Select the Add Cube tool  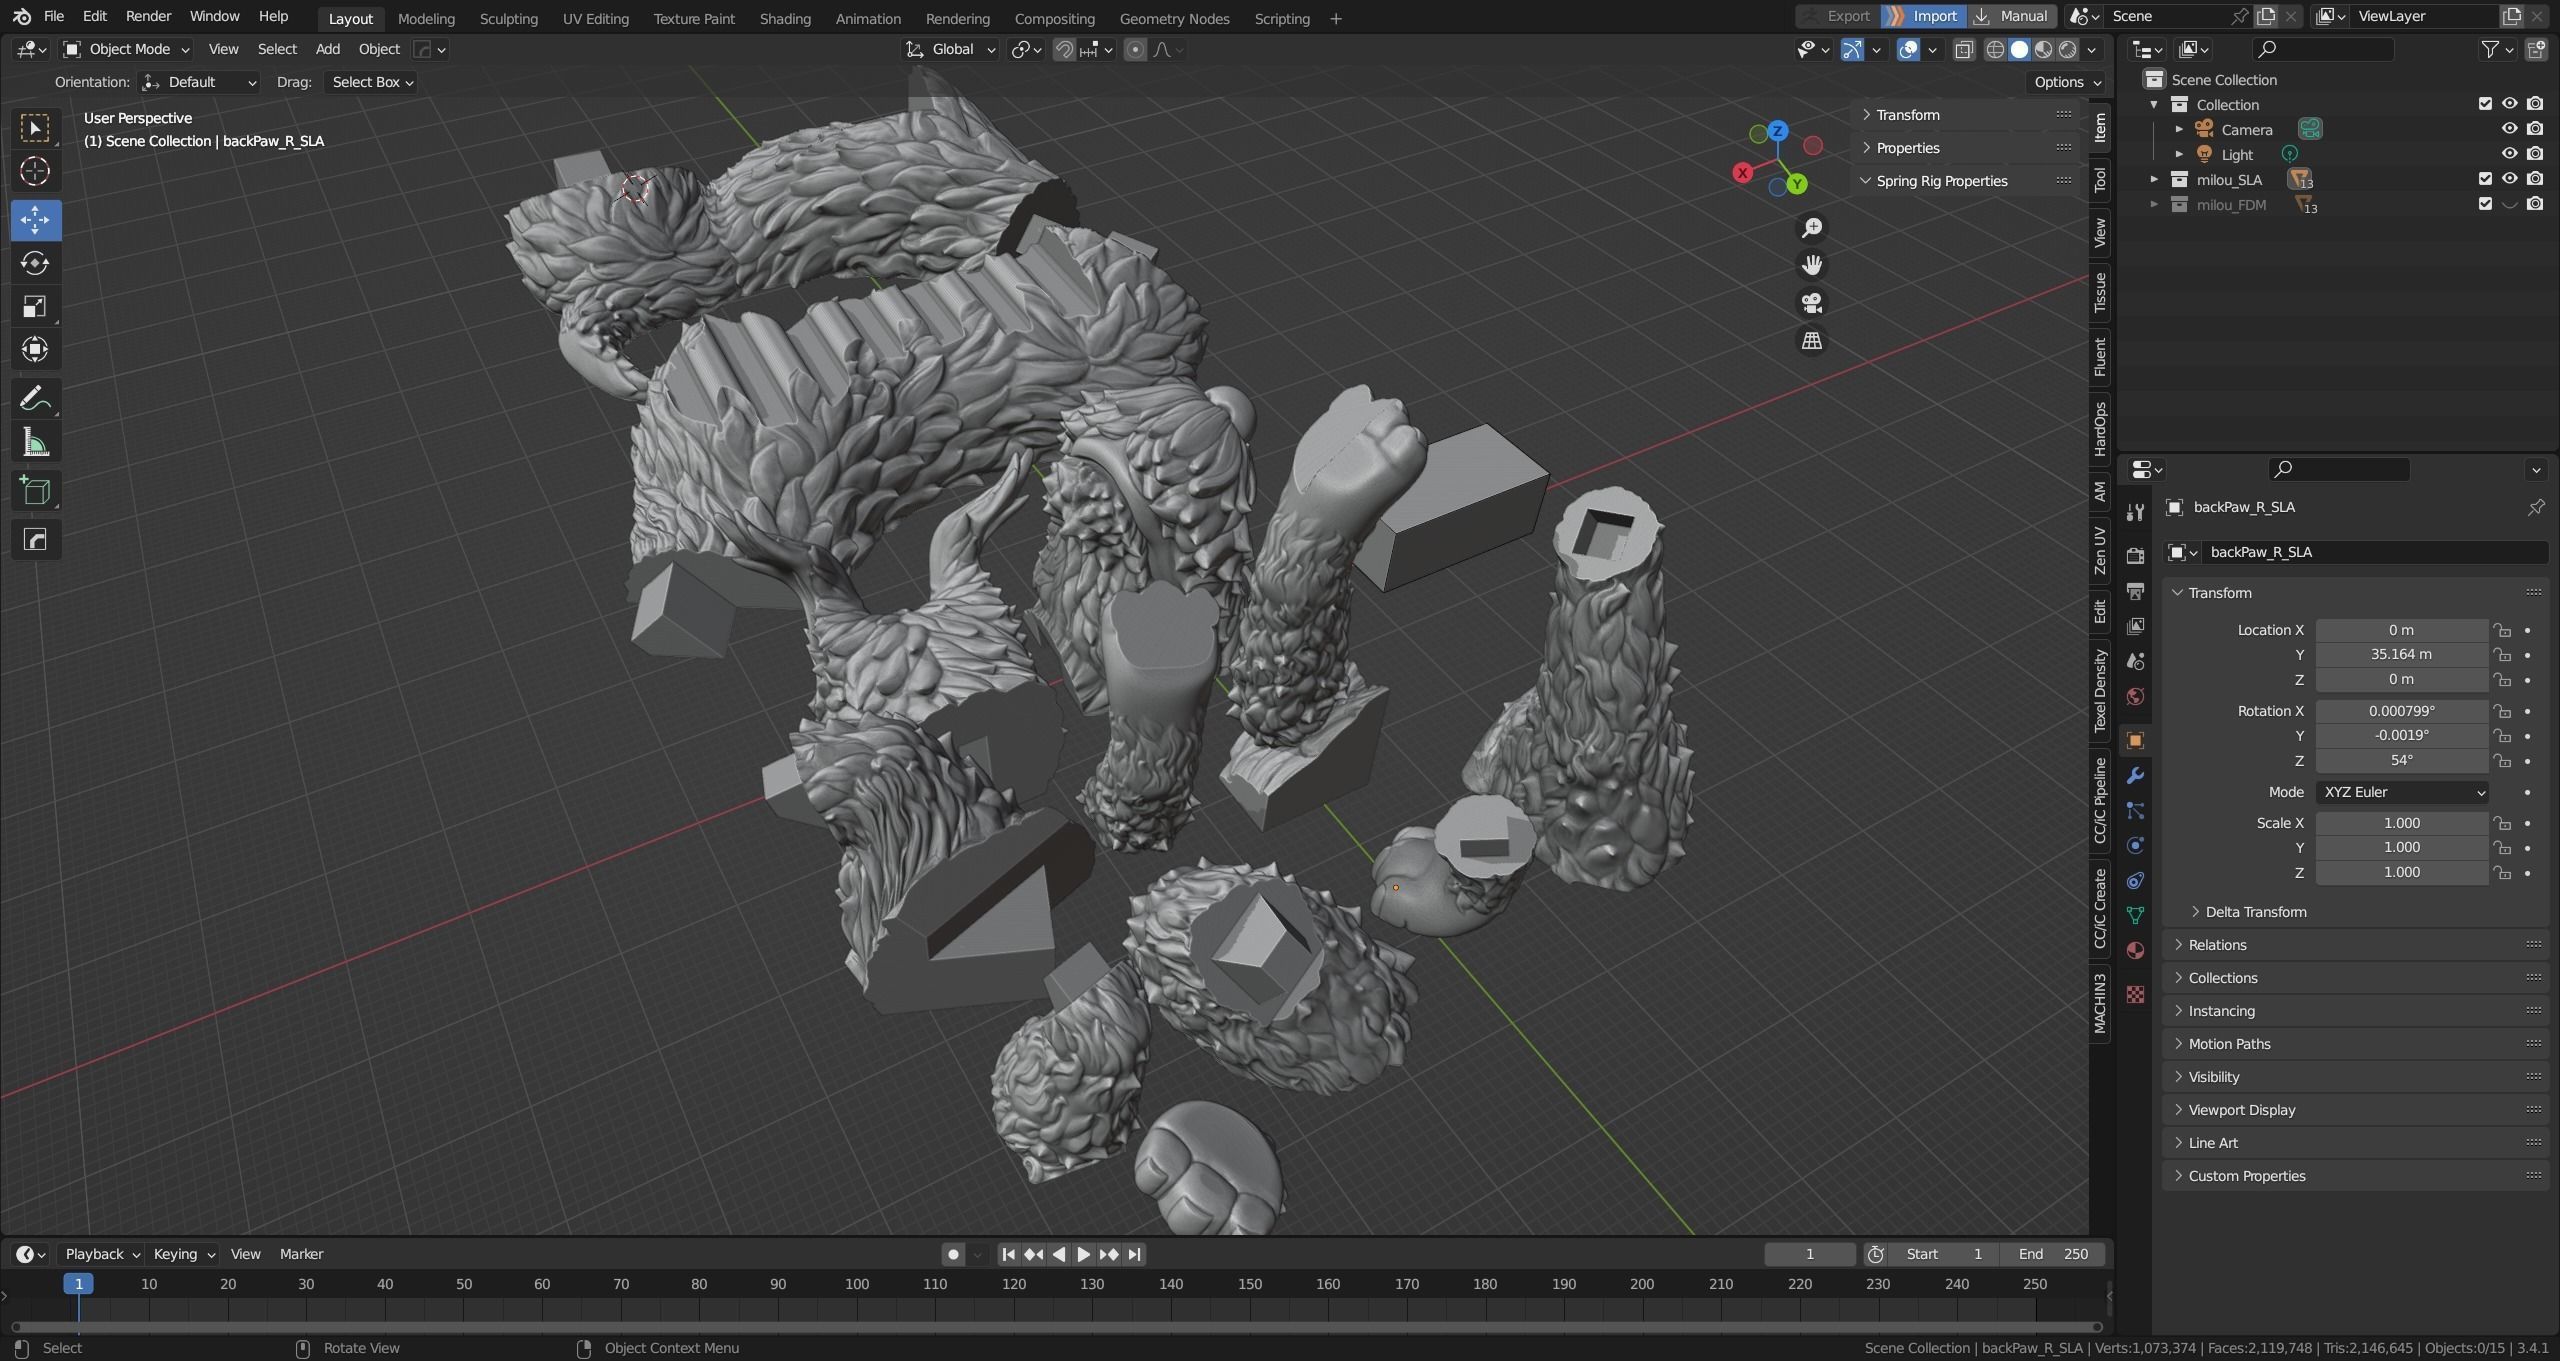[x=35, y=491]
